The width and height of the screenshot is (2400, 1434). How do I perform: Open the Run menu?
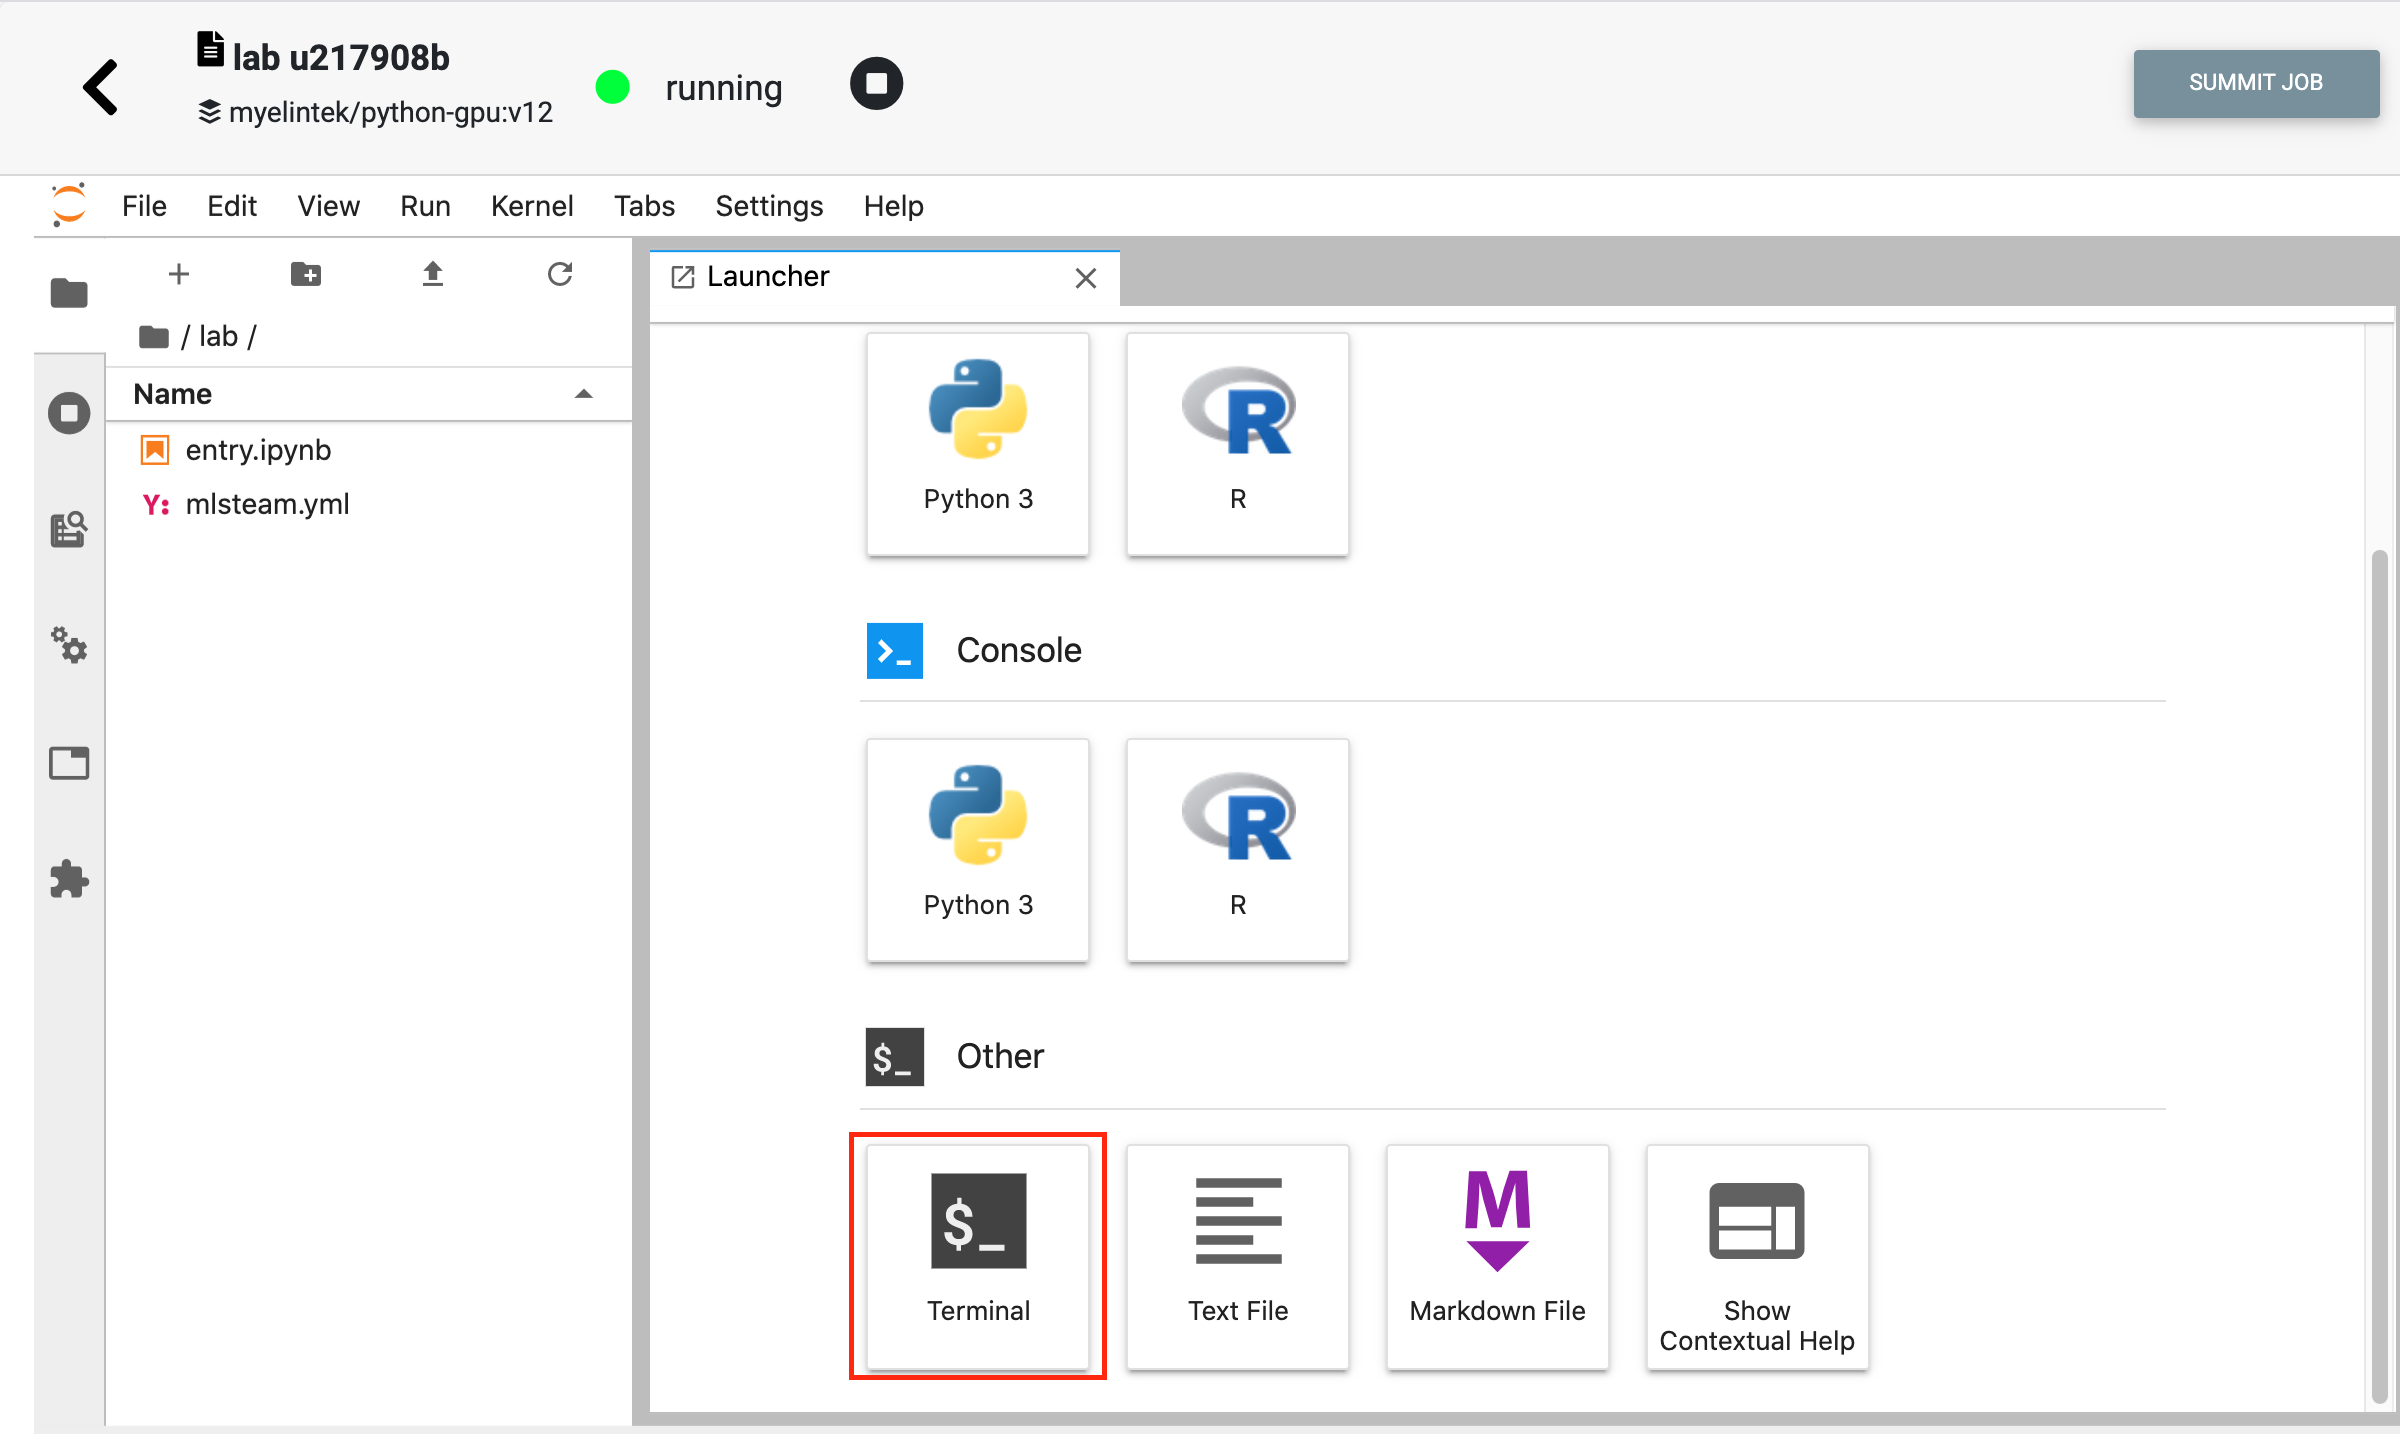pos(425,206)
